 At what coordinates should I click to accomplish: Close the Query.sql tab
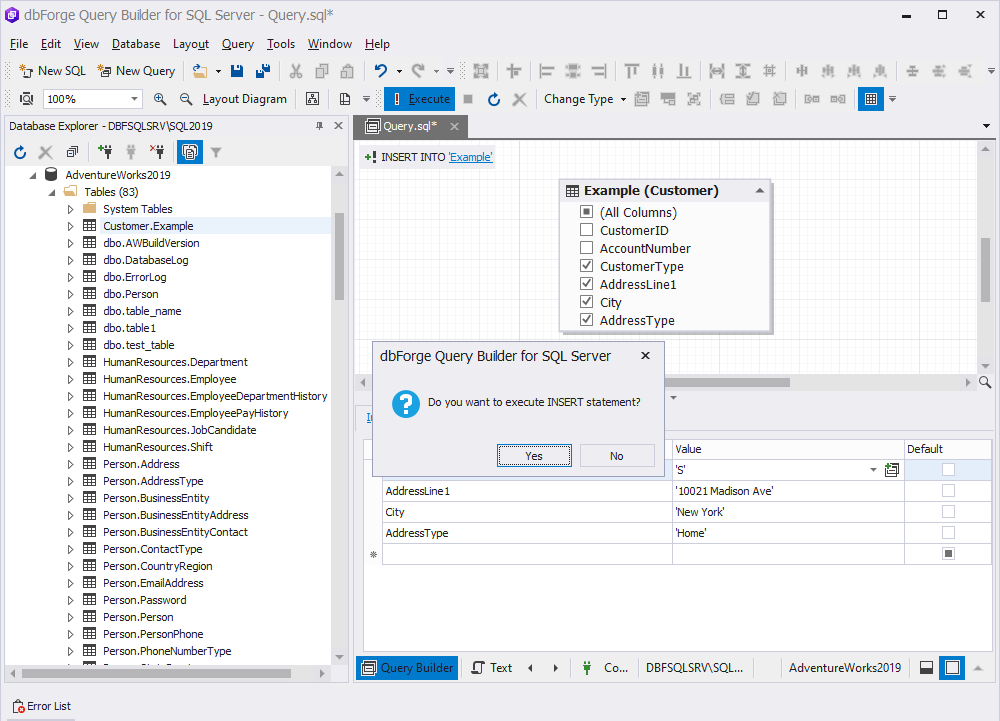[454, 126]
